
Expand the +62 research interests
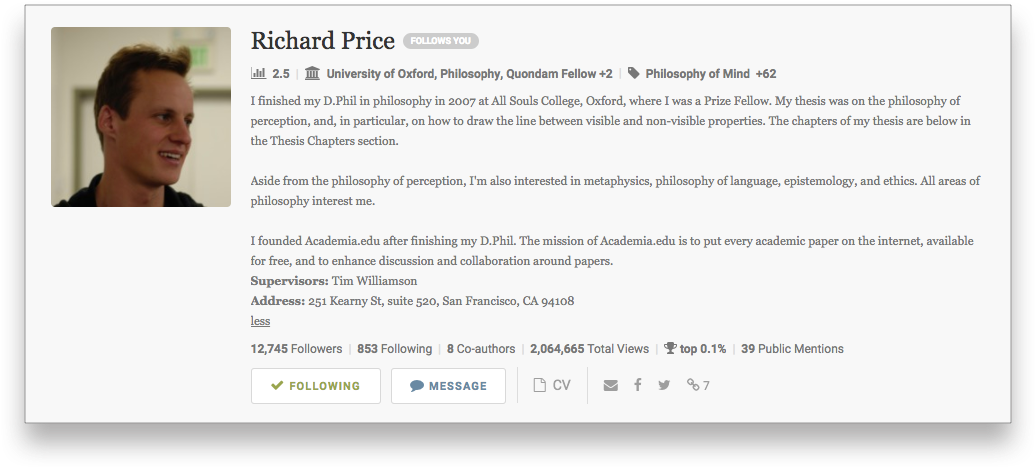coord(766,74)
